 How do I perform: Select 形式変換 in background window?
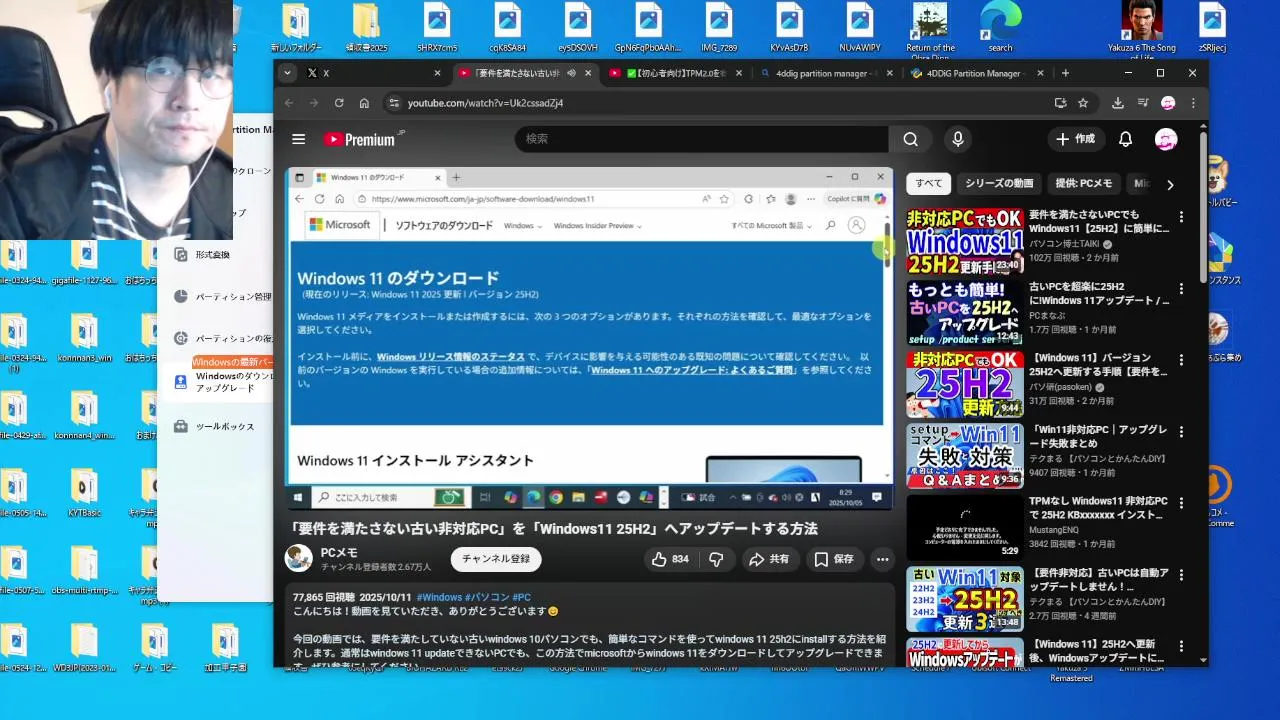click(x=212, y=255)
